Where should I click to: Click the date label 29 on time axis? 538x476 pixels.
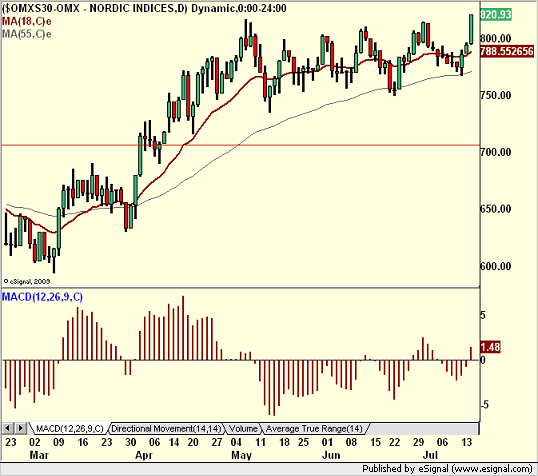click(x=418, y=442)
